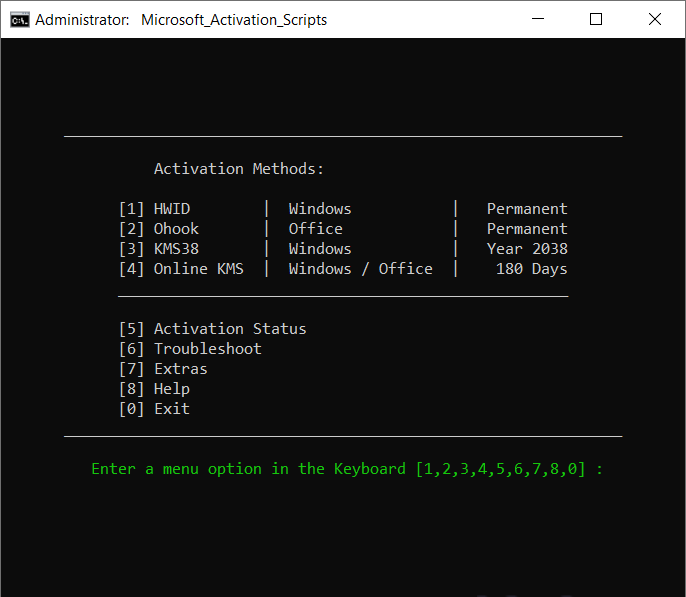This screenshot has height=597, width=686.
Task: Select the '[3] KMS38' menu entry
Action: [x=159, y=249]
